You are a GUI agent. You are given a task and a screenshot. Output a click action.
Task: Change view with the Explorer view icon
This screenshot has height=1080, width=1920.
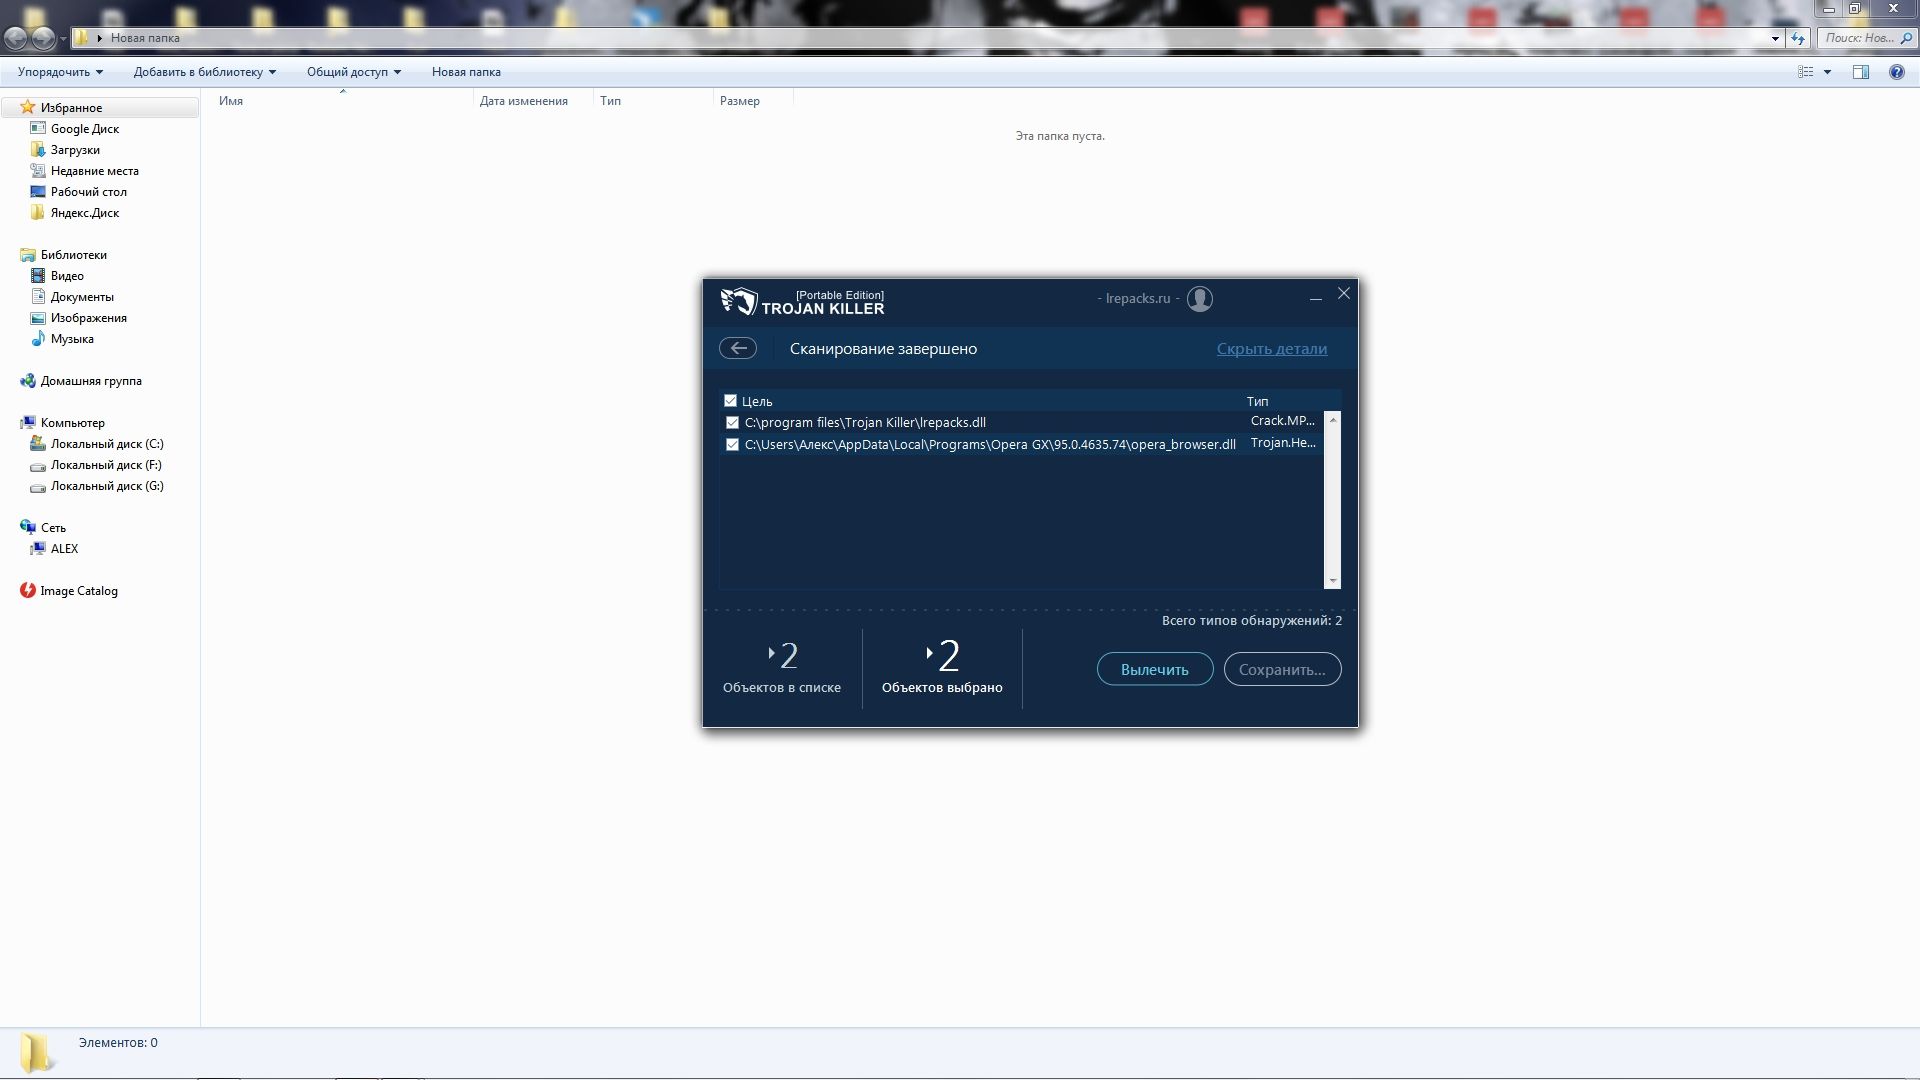pos(1806,72)
